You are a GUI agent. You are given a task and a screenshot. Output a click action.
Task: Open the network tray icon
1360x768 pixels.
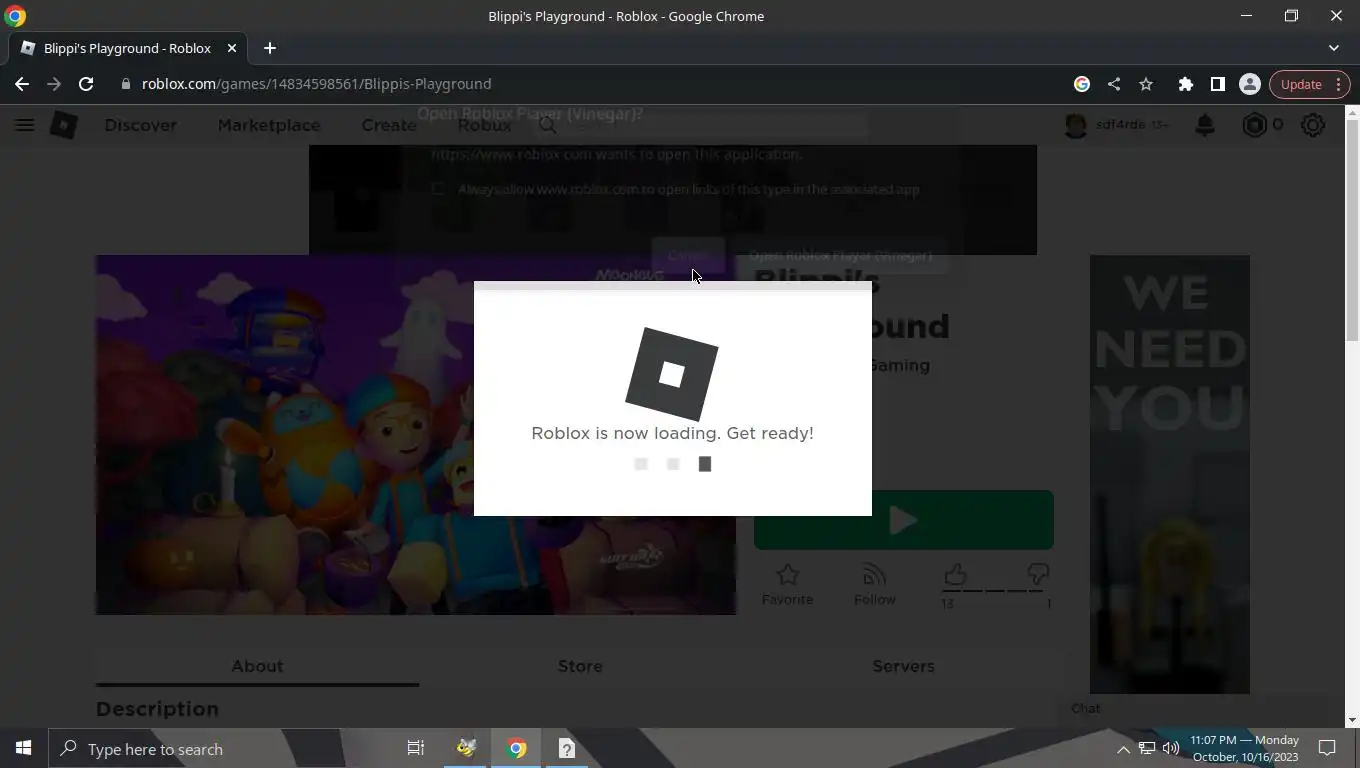(1147, 749)
